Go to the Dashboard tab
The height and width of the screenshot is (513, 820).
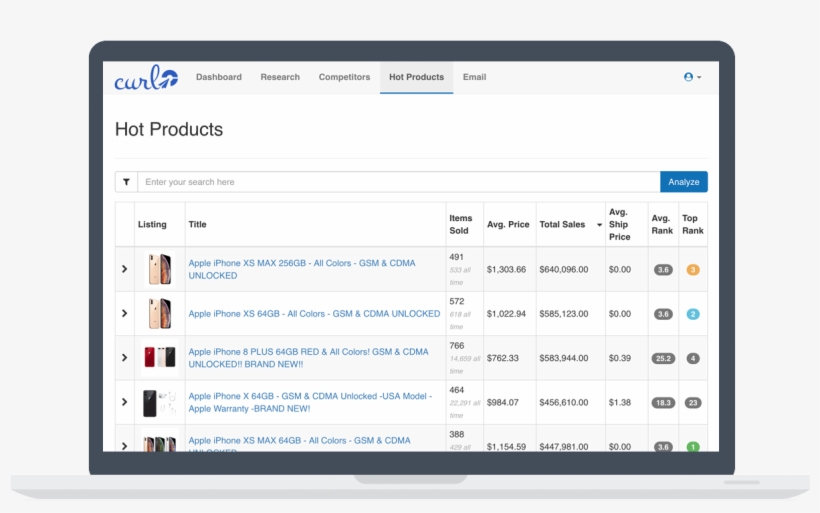[219, 77]
